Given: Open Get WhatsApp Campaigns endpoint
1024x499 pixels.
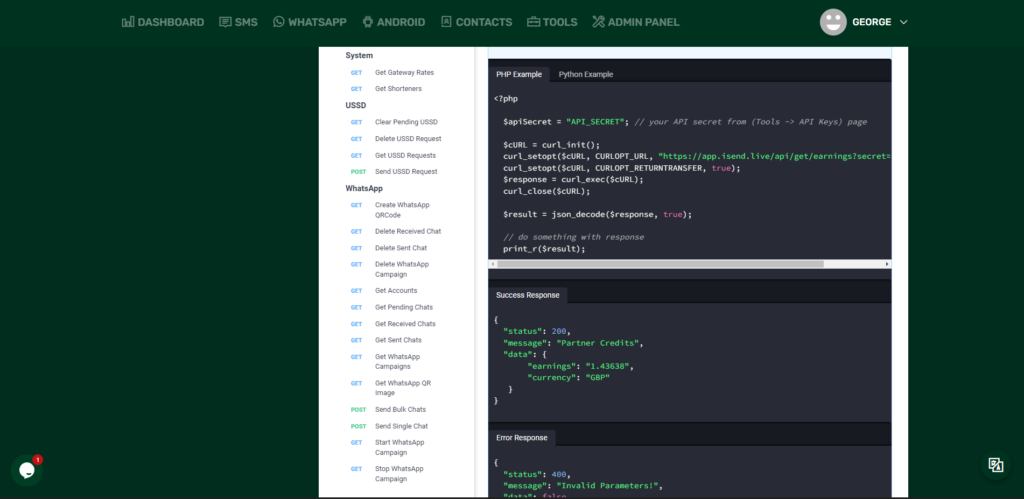Looking at the screenshot, I should coord(398,362).
